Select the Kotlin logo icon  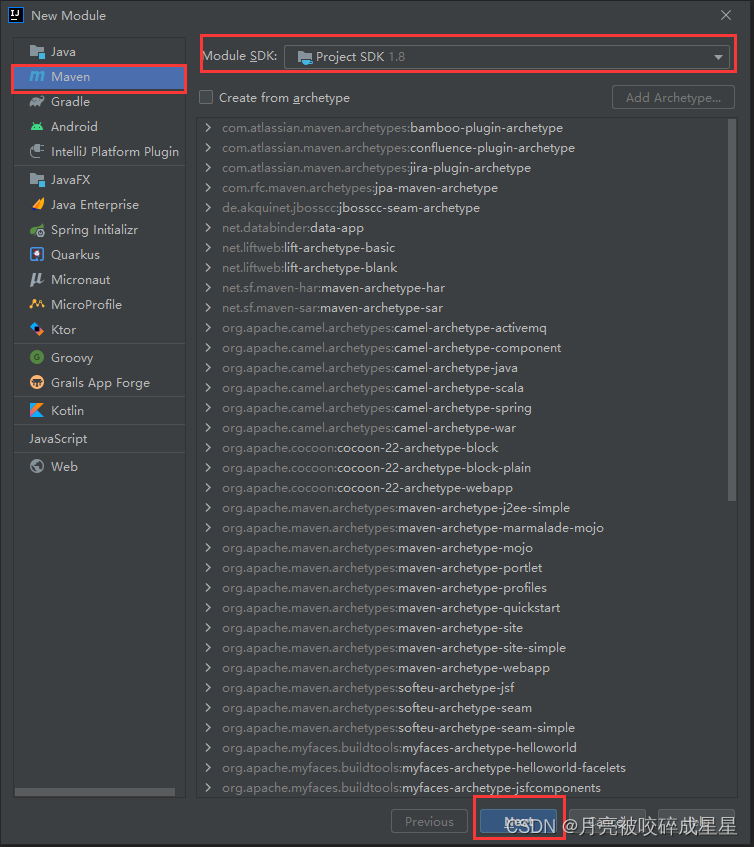37,411
